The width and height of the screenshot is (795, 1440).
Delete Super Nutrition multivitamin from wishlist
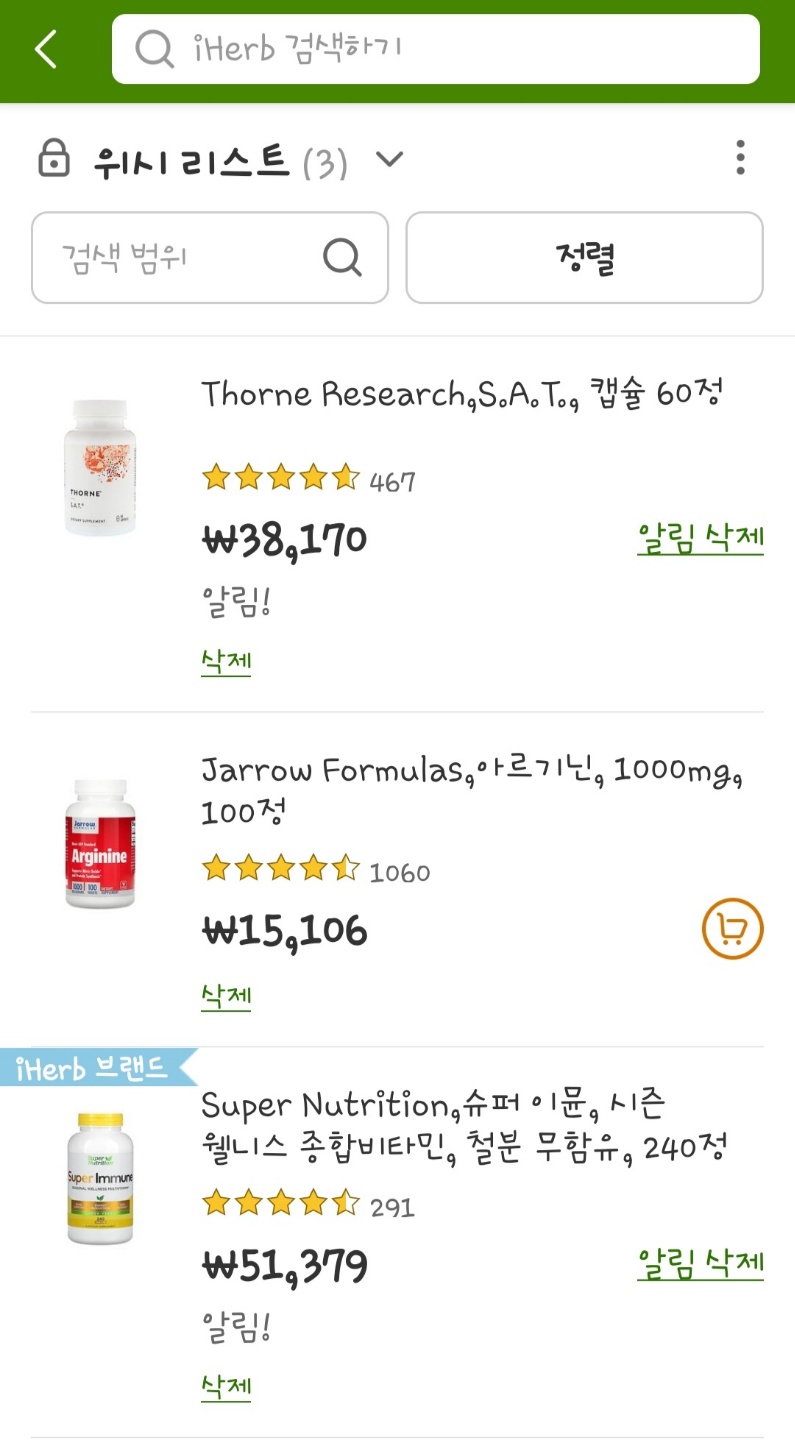coord(226,1386)
